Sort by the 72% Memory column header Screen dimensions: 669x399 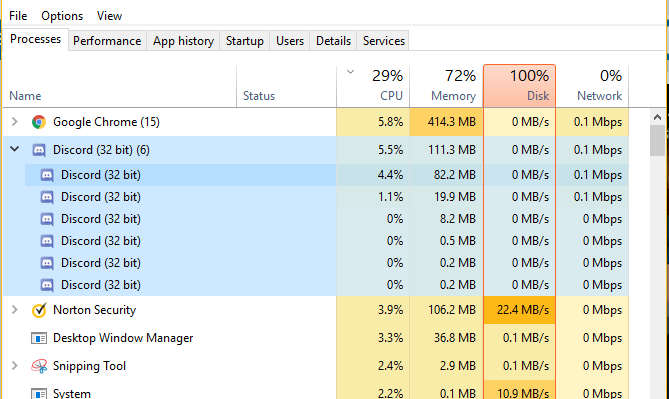446,87
